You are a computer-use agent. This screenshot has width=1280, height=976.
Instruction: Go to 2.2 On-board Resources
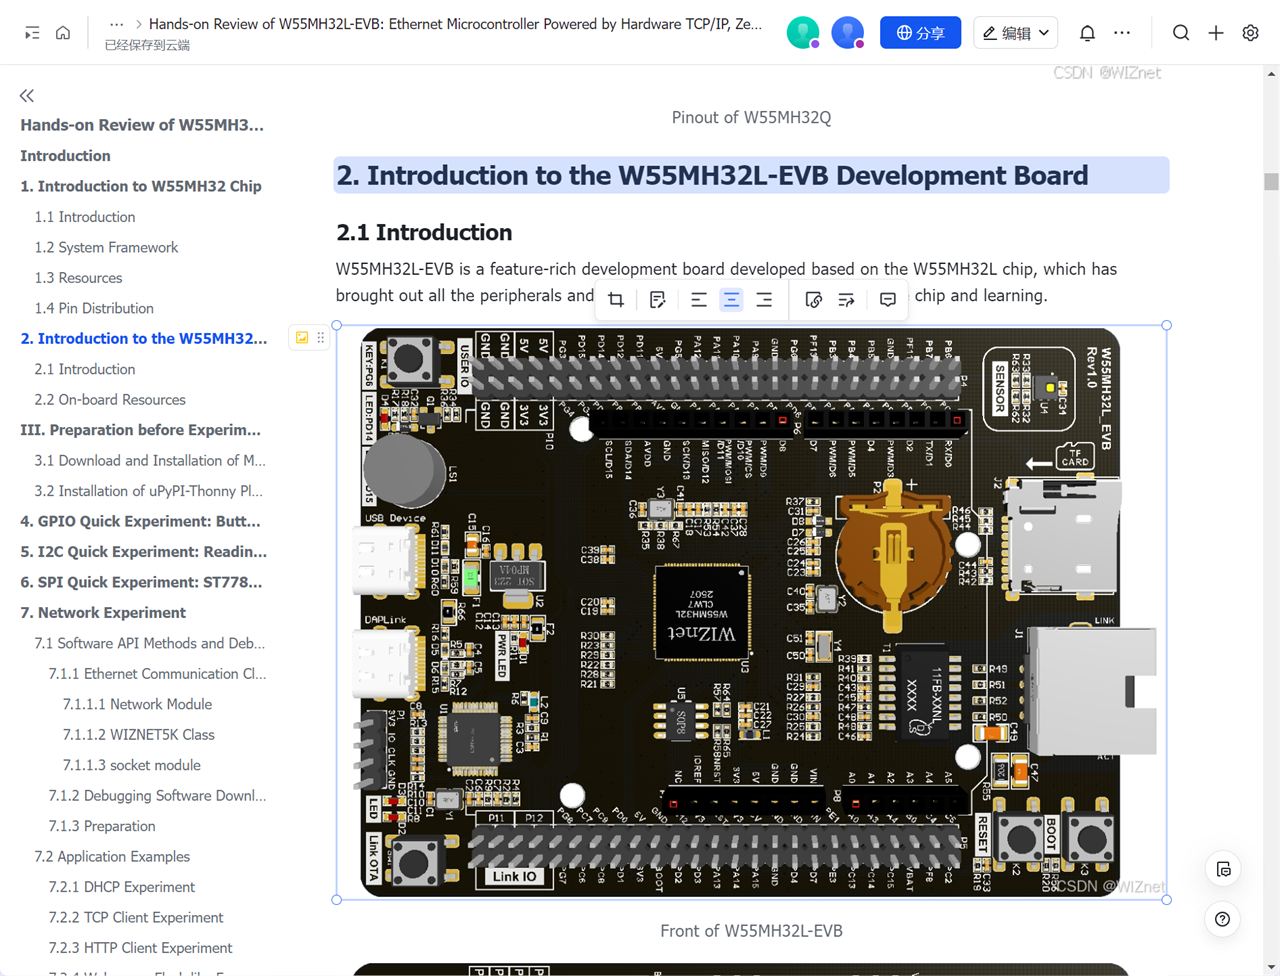point(110,399)
